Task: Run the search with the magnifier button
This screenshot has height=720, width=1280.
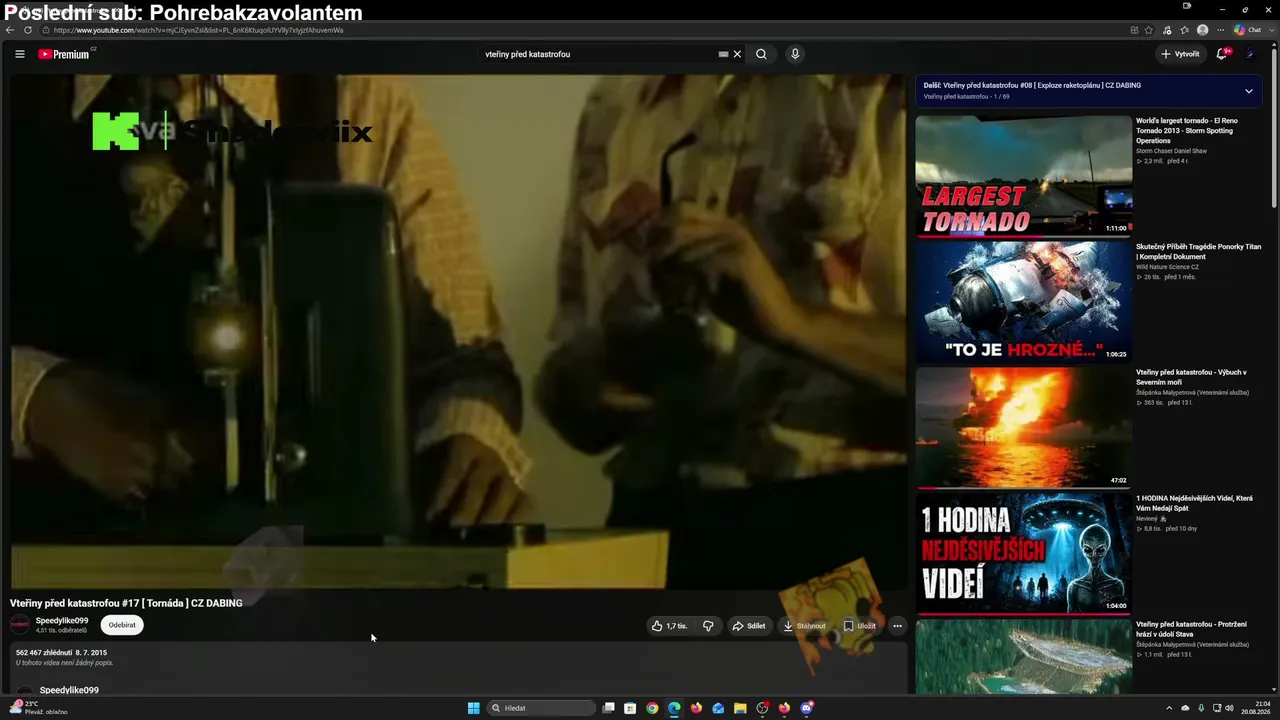Action: tap(761, 54)
